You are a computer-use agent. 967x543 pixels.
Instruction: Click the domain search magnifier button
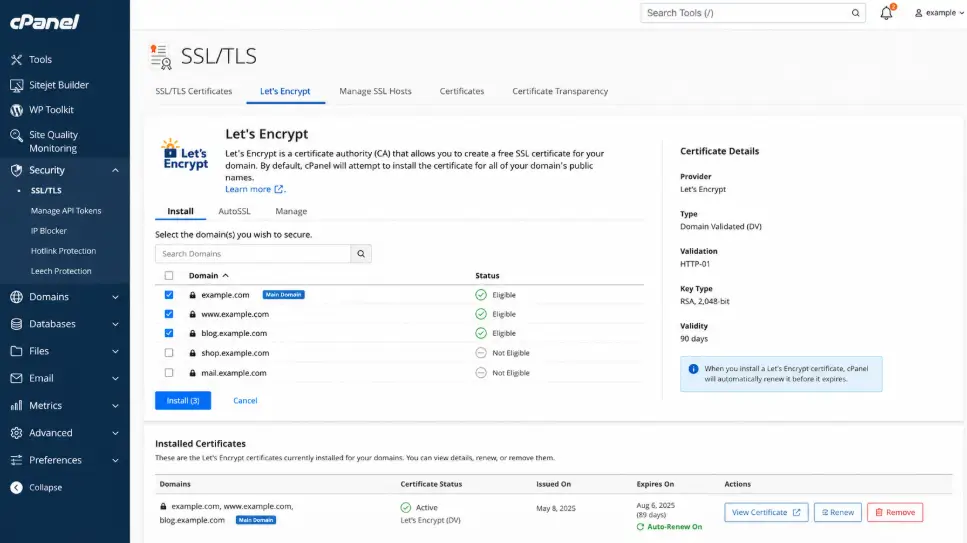tap(361, 254)
